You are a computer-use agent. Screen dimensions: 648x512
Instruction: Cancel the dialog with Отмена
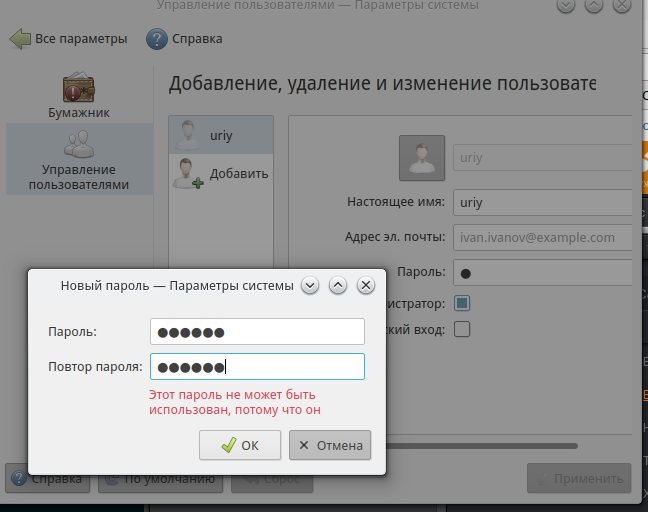(330, 445)
